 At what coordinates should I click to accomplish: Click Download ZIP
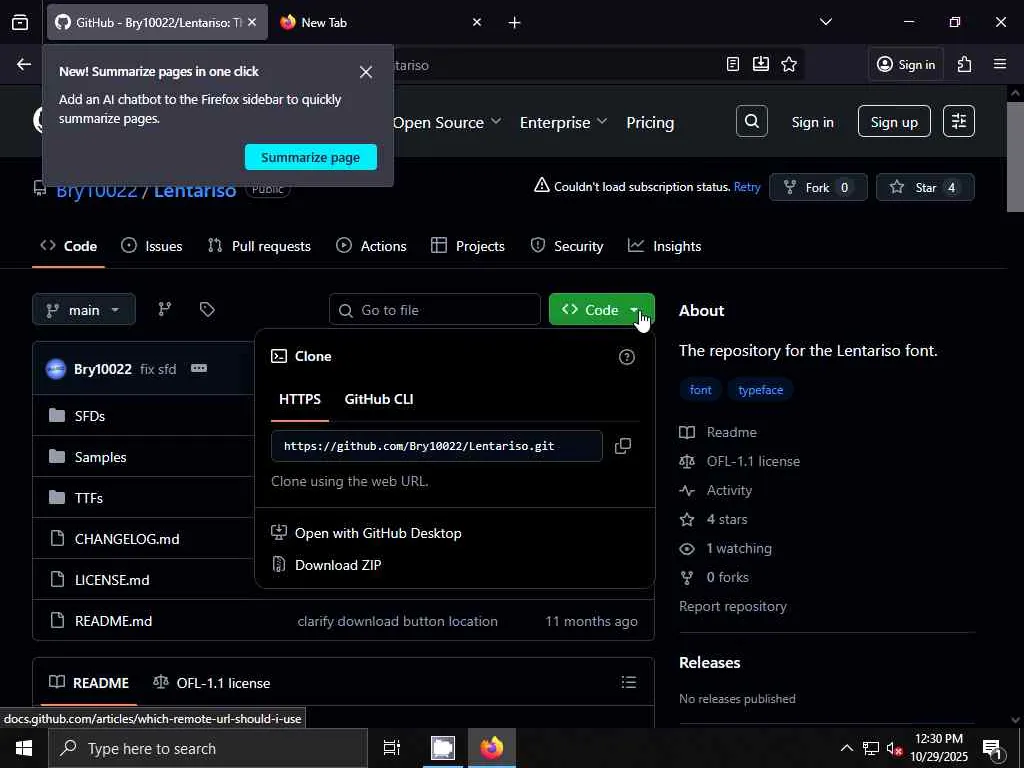tap(327, 565)
